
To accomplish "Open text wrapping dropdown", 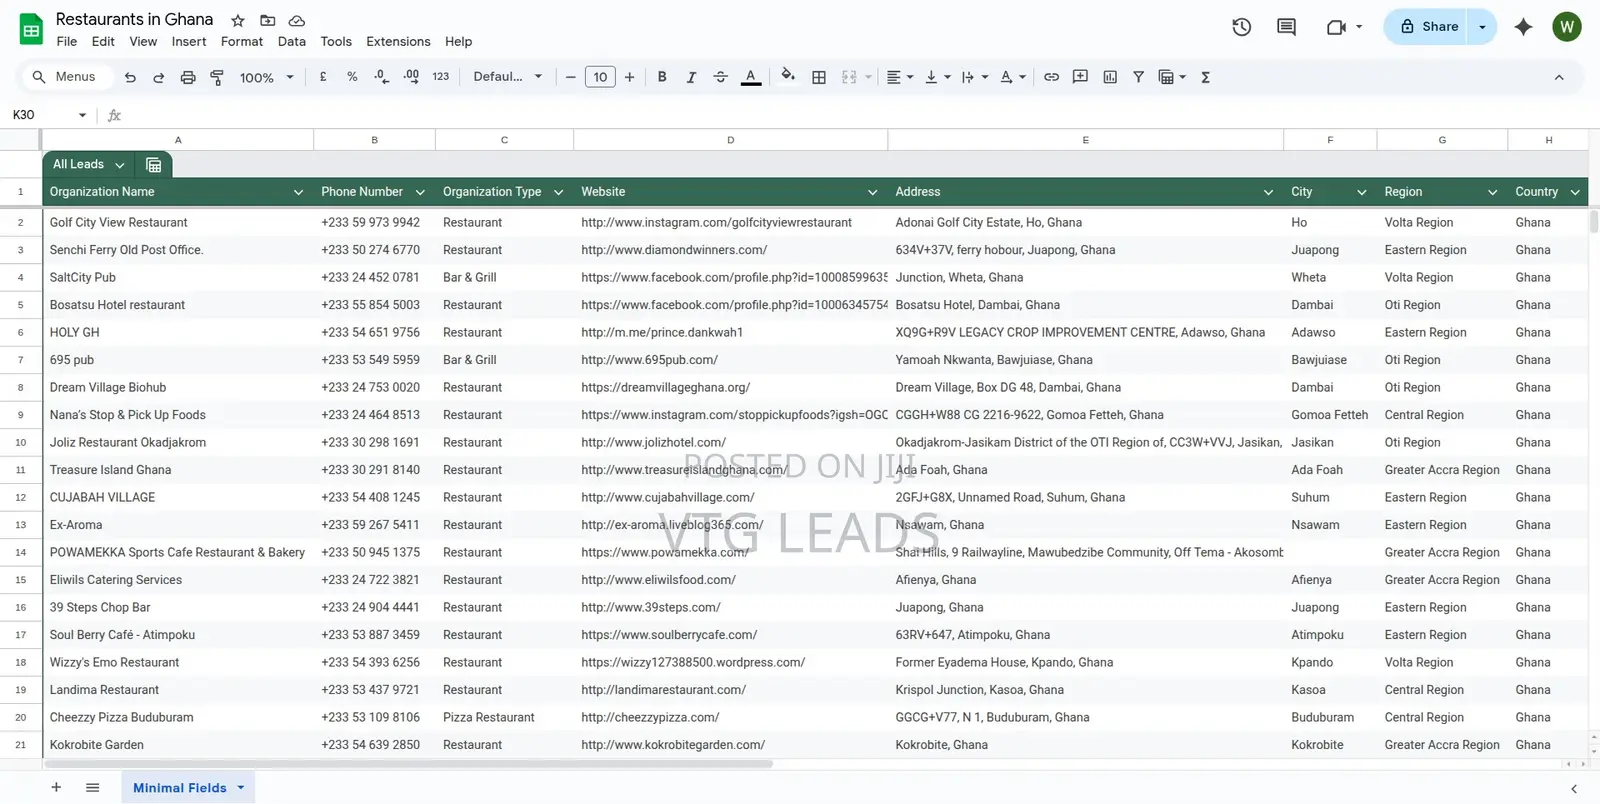I will tap(974, 77).
